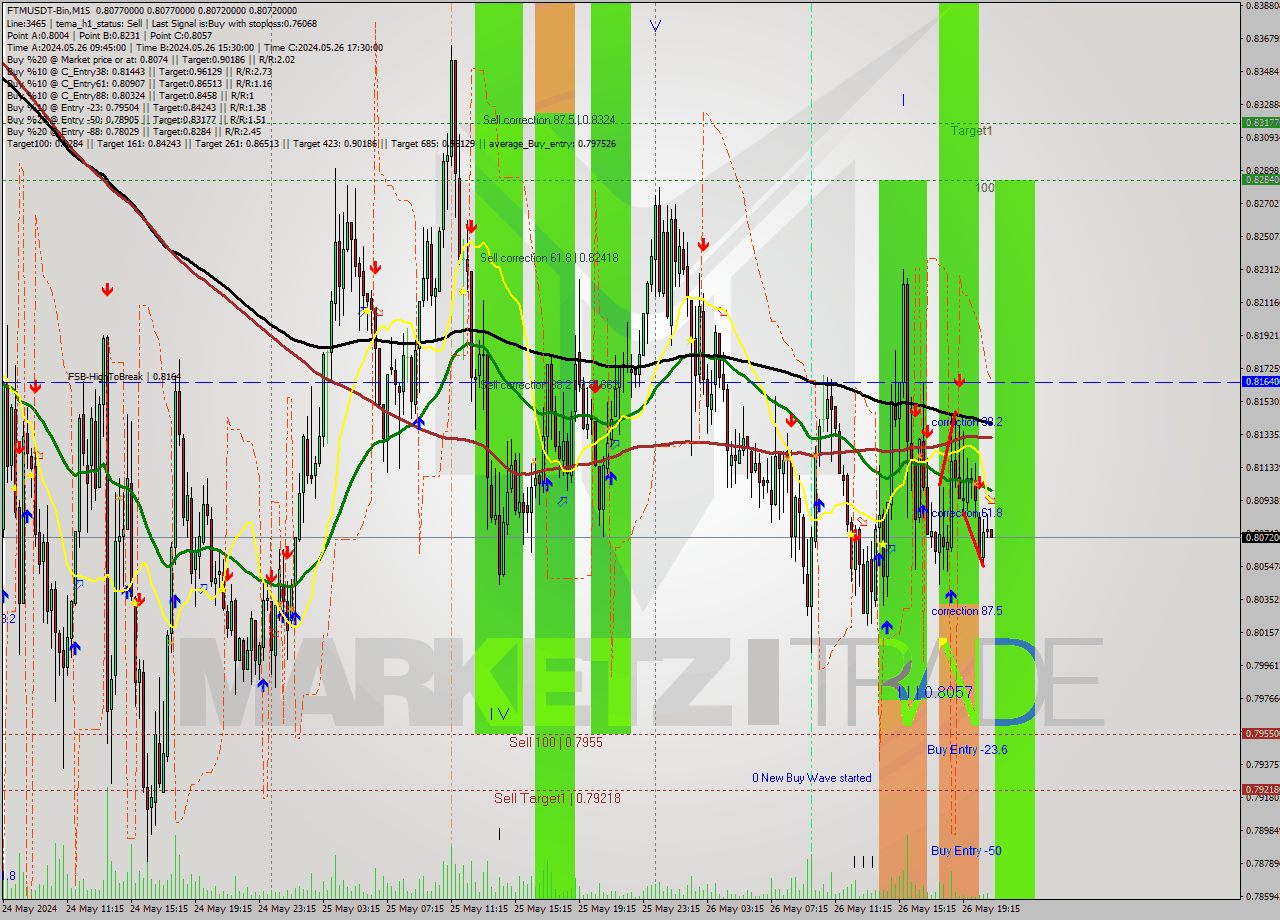Click the '| | | 0.8057' wave label
The image size is (1280, 920).
[x=934, y=692]
